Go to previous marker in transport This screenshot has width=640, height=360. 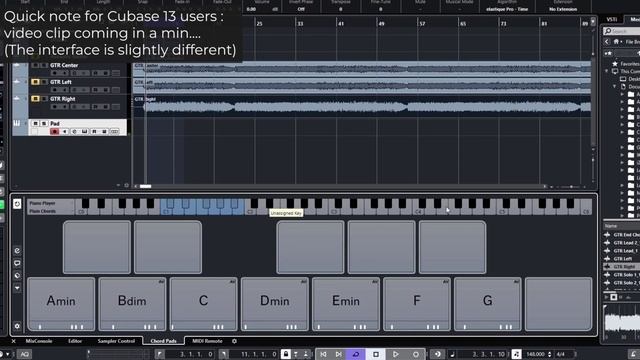[323, 354]
